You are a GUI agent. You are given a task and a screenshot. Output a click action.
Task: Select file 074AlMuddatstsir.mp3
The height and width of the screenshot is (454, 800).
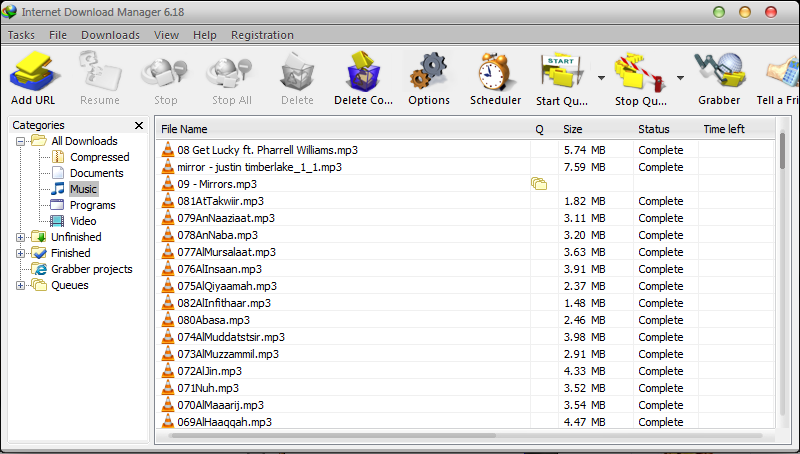point(231,337)
